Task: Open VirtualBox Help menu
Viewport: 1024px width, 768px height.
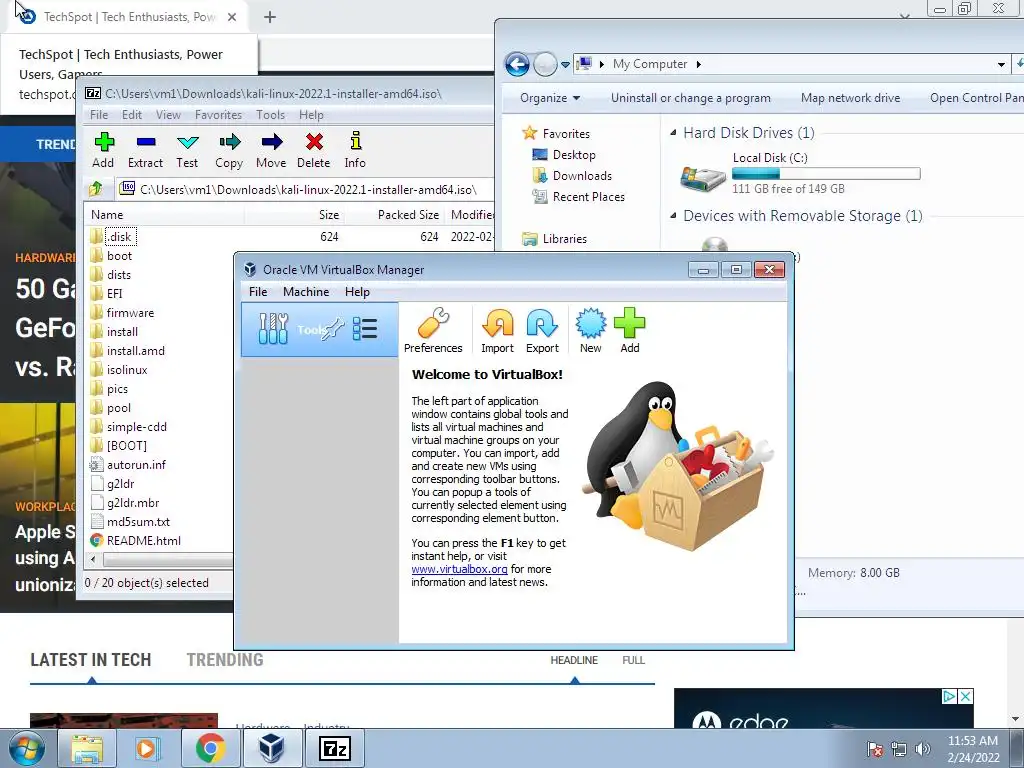Action: coord(357,292)
